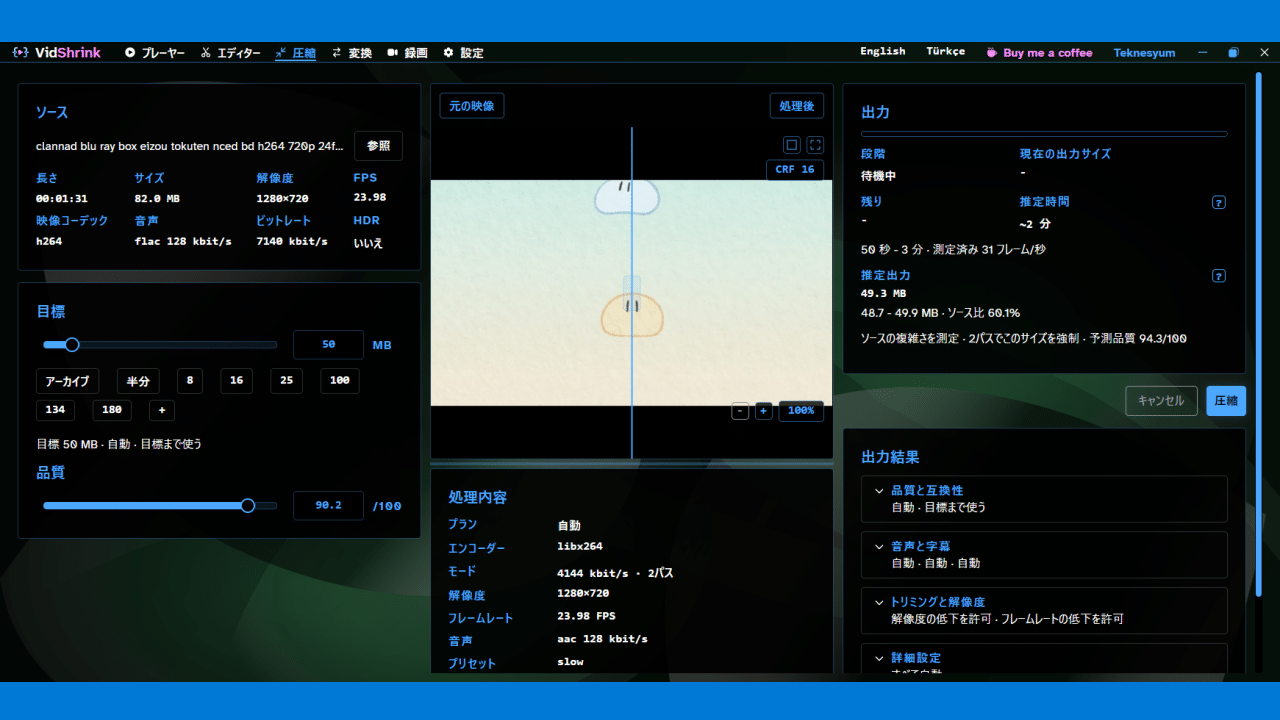This screenshot has width=1280, height=720.
Task: Choose the 180 MB target preset
Action: coord(112,410)
